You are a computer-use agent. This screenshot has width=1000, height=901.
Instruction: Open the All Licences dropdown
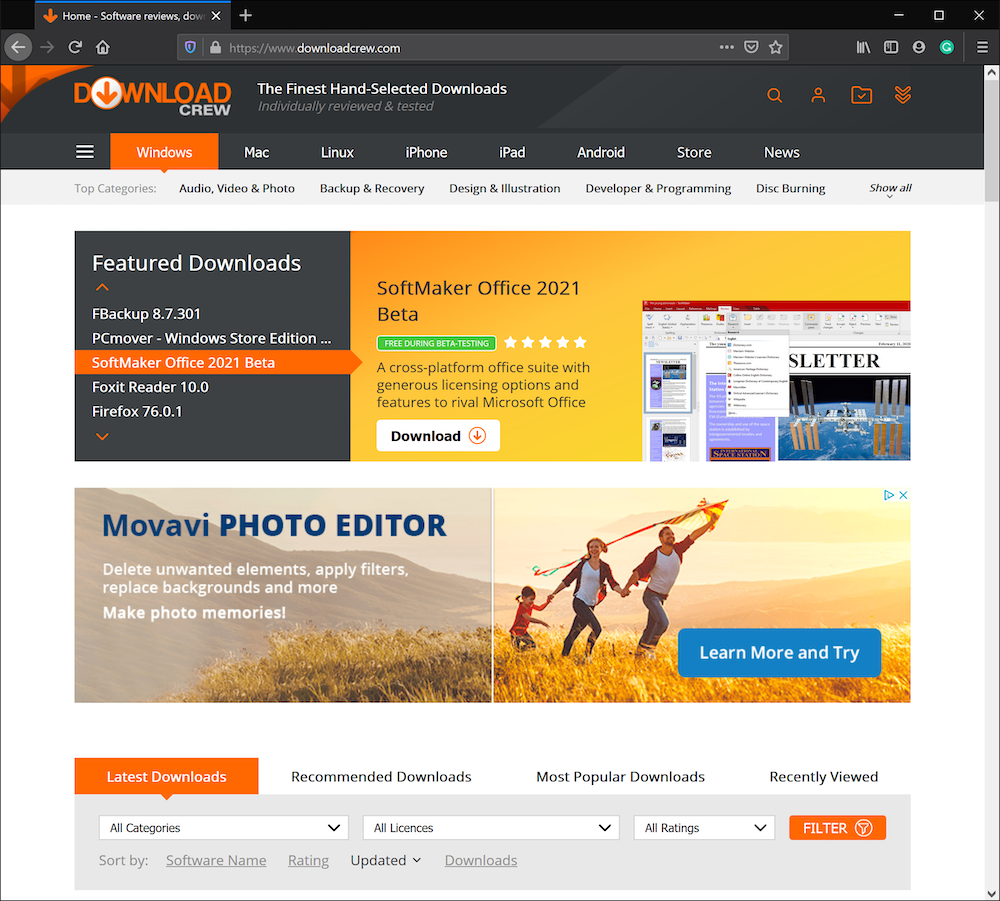pos(491,828)
